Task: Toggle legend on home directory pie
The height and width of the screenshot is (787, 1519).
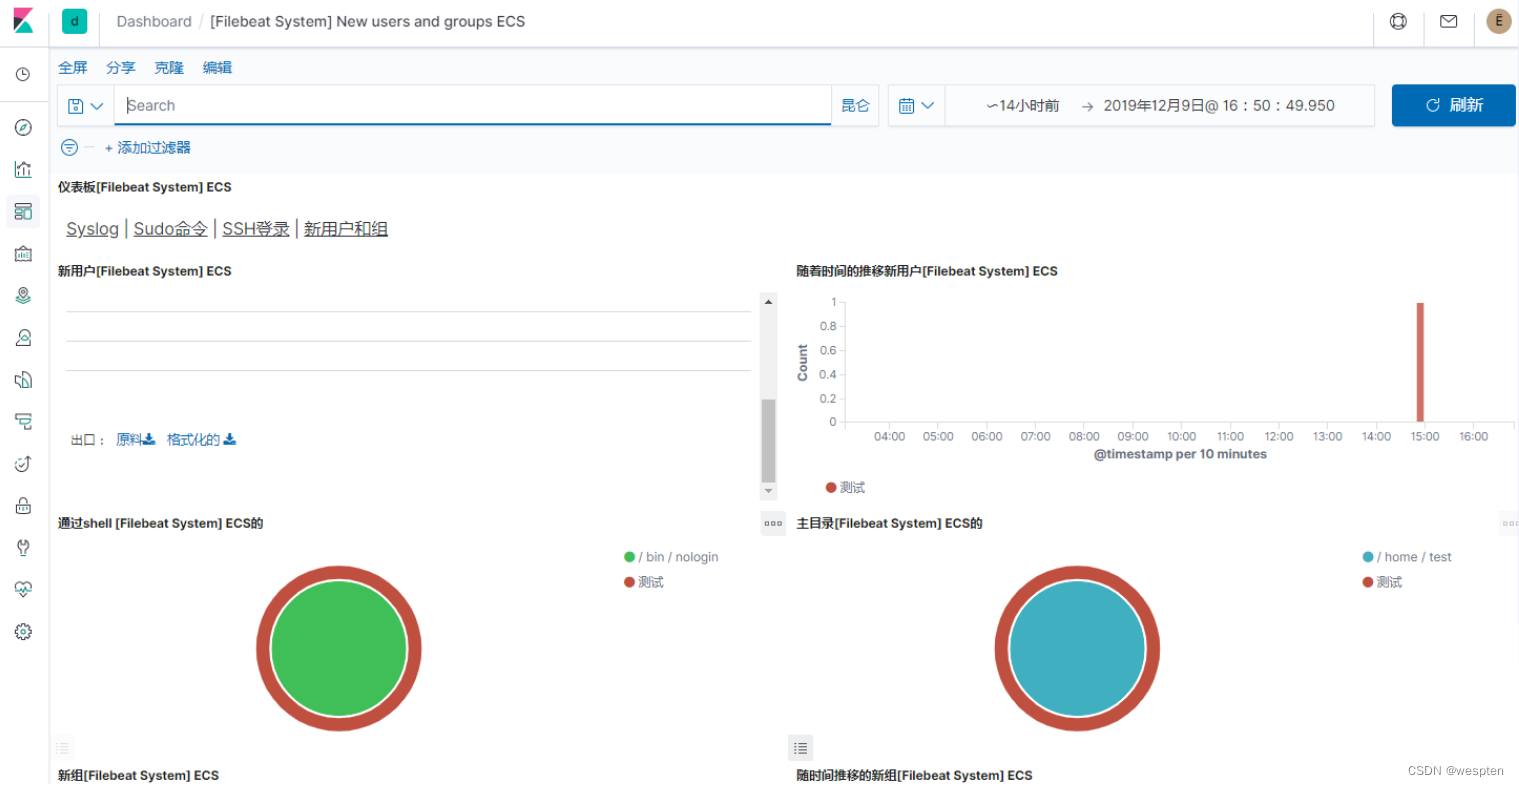Action: [800, 748]
